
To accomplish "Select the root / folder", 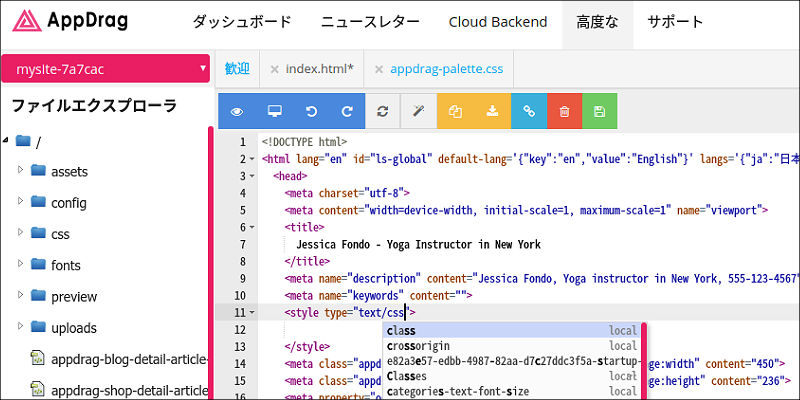I will 28,141.
